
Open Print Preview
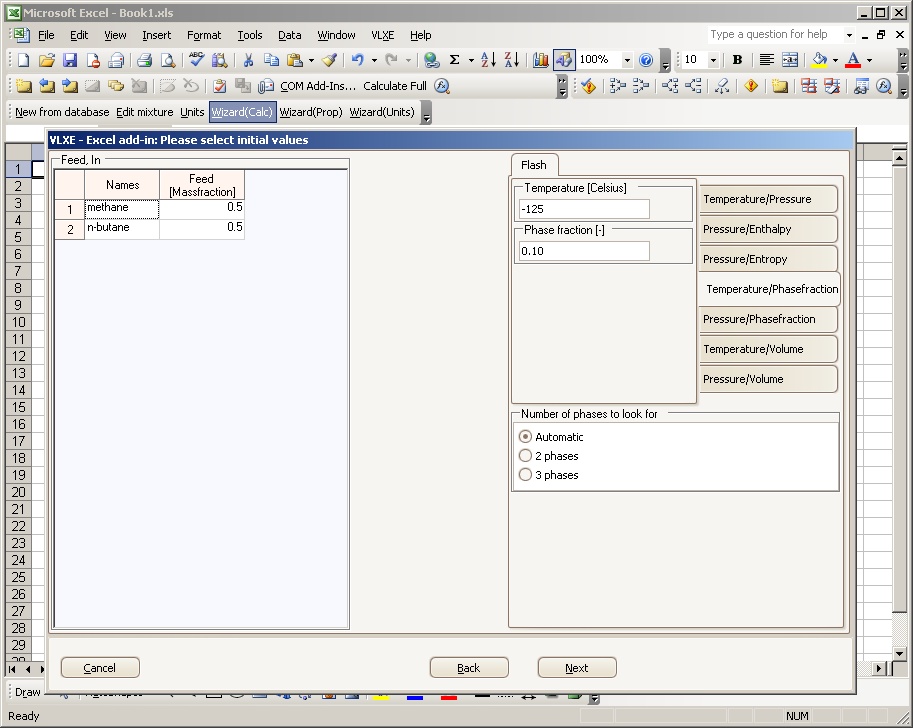(x=168, y=59)
